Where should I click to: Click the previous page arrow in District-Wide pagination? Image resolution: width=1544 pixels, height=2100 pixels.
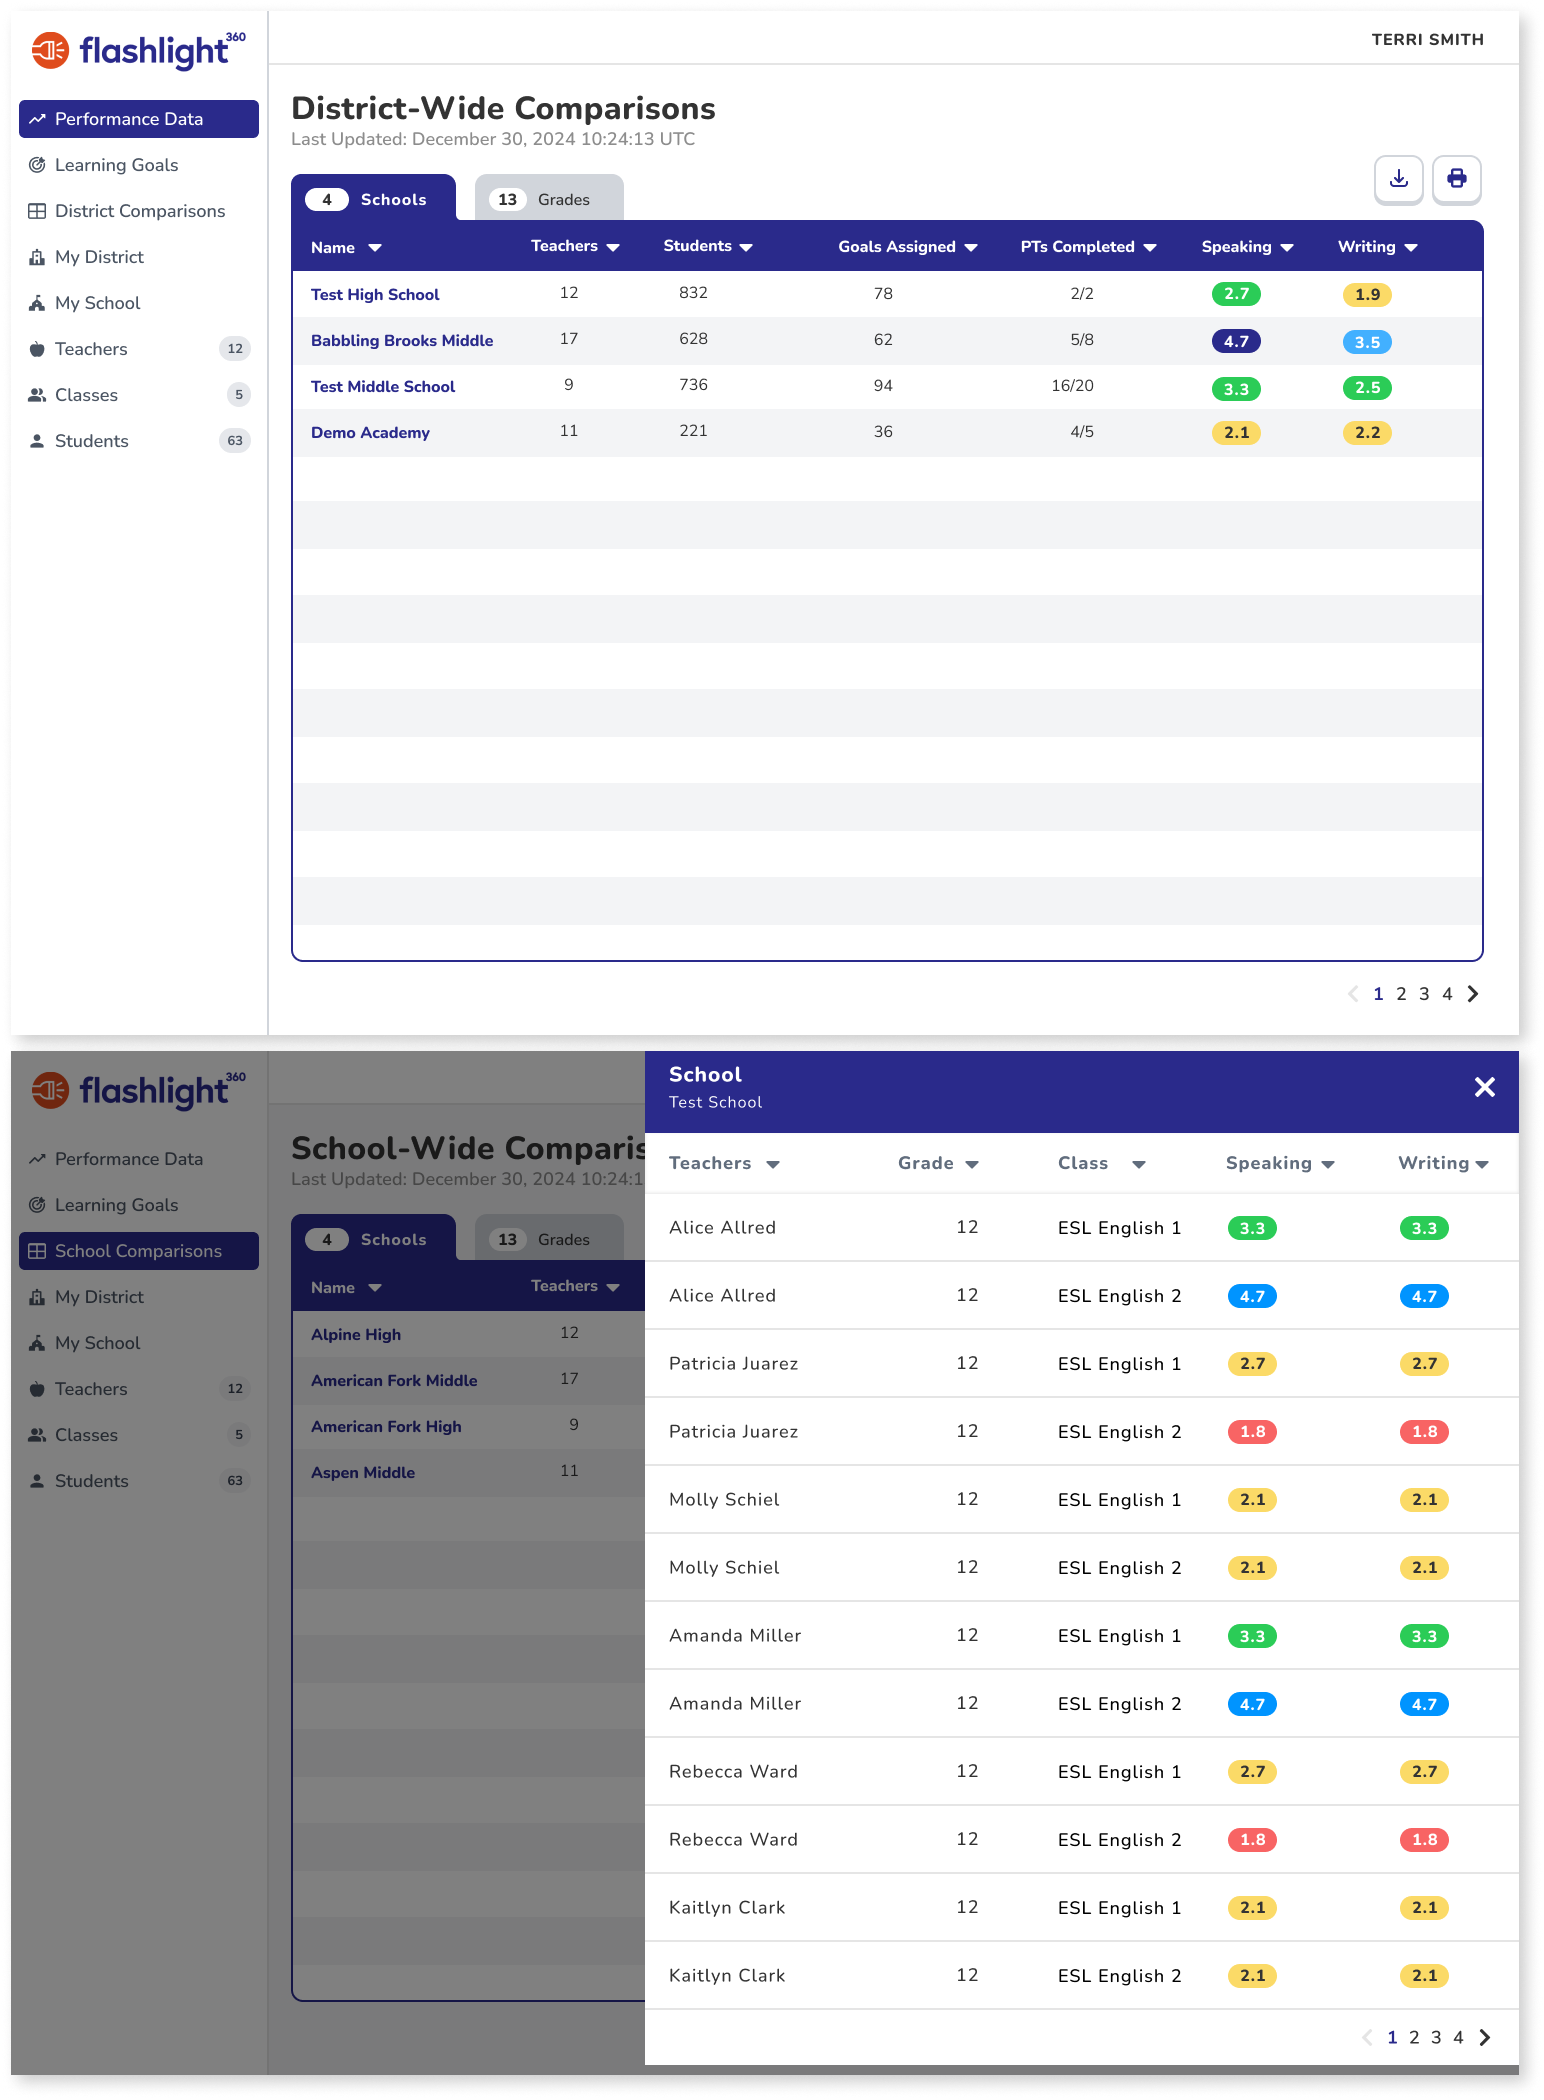coord(1353,994)
